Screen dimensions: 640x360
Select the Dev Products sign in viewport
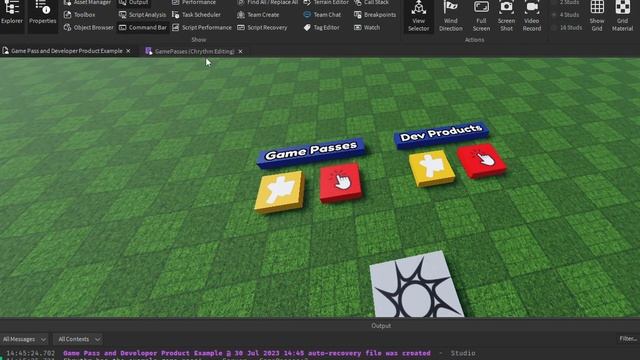(x=441, y=134)
